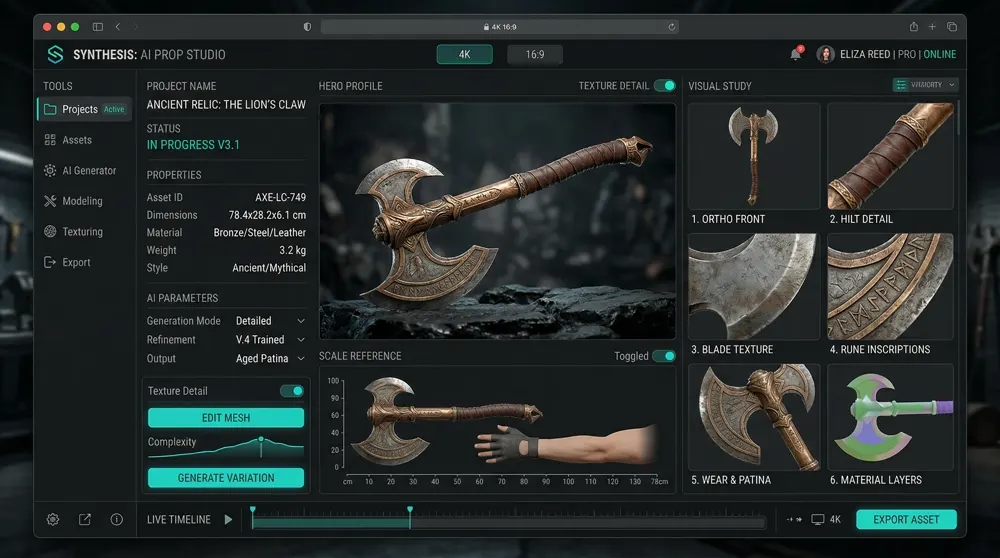Click the timeline start marker
Viewport: 1000px width, 558px height.
253,510
